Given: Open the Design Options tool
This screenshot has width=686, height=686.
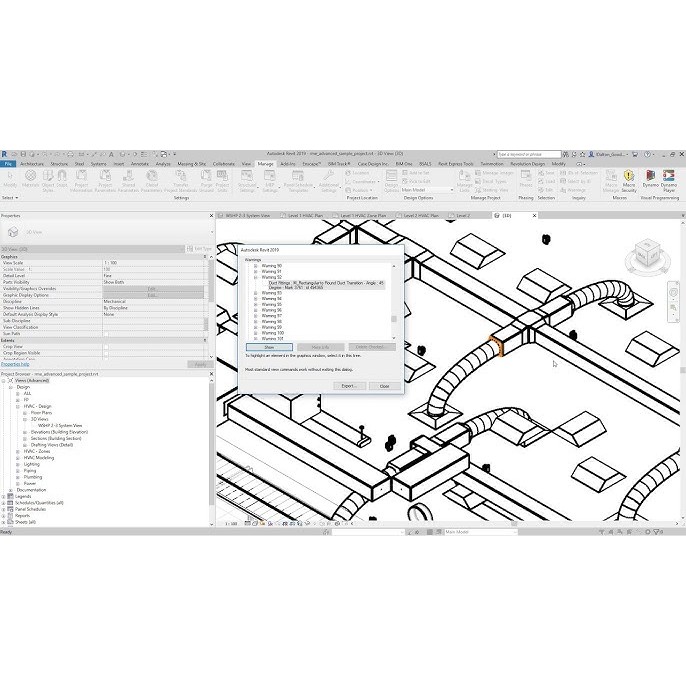Looking at the screenshot, I should (391, 181).
